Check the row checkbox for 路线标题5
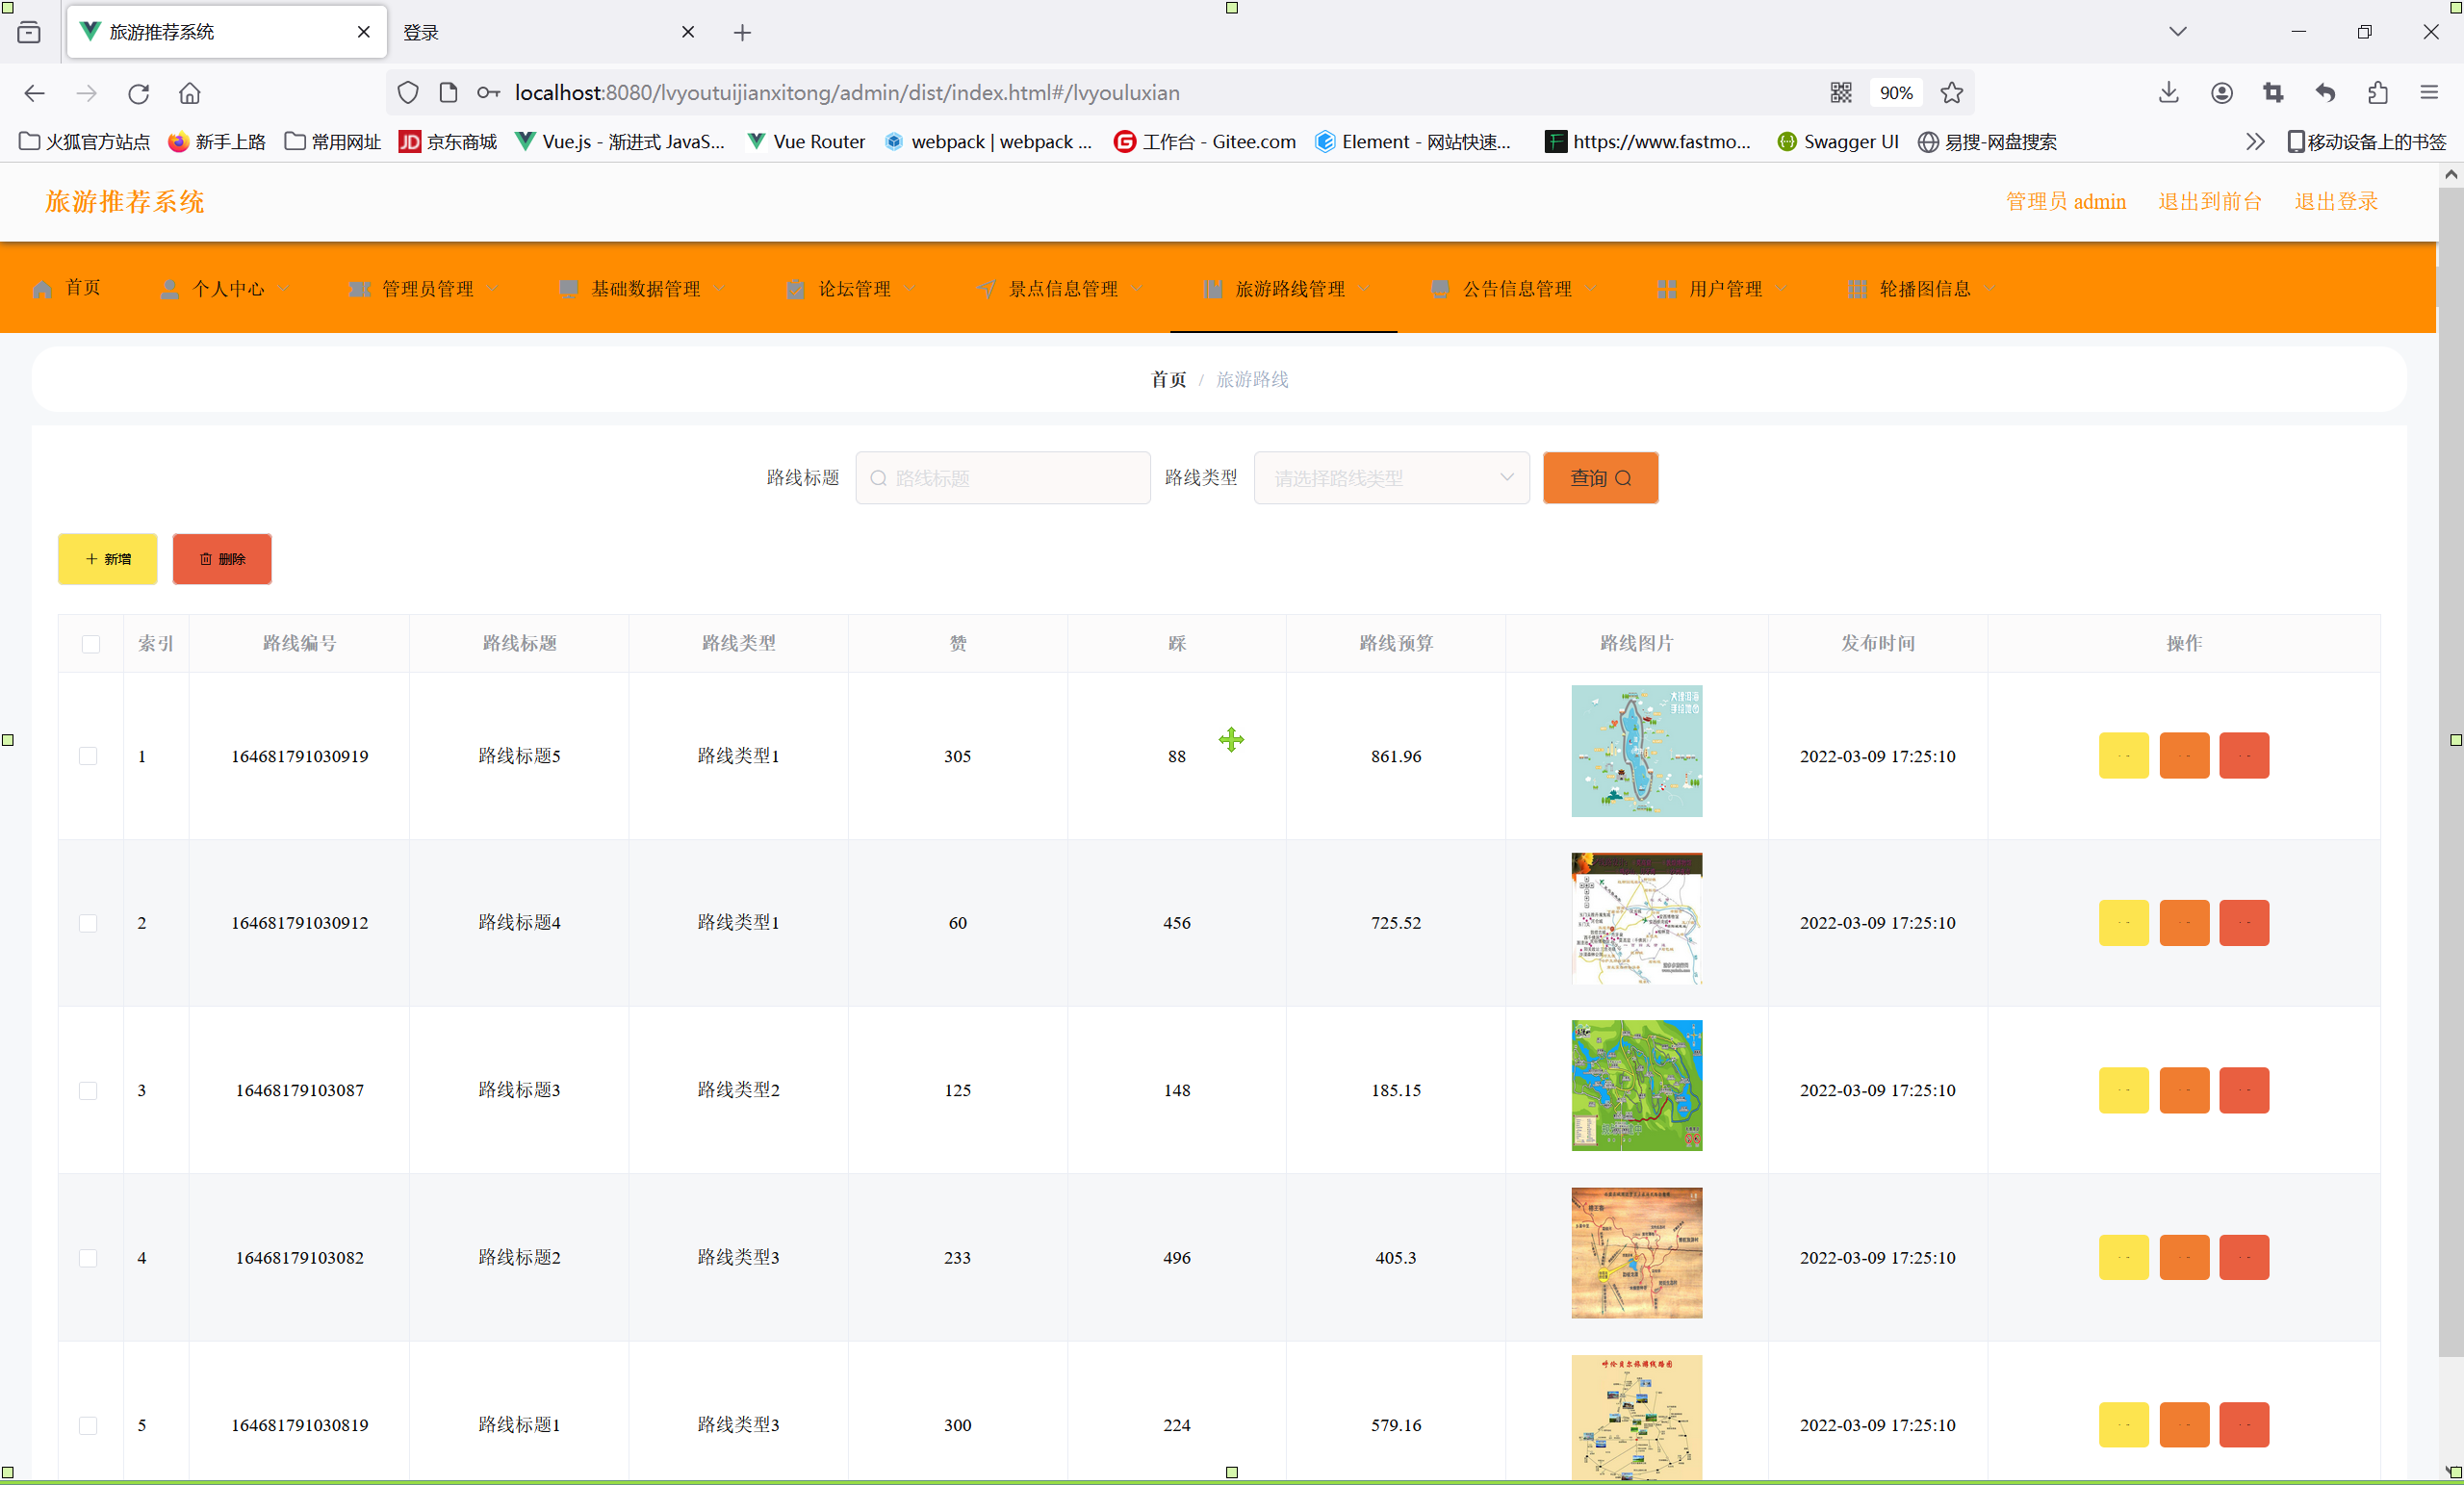This screenshot has height=1485, width=2464. coord(89,756)
